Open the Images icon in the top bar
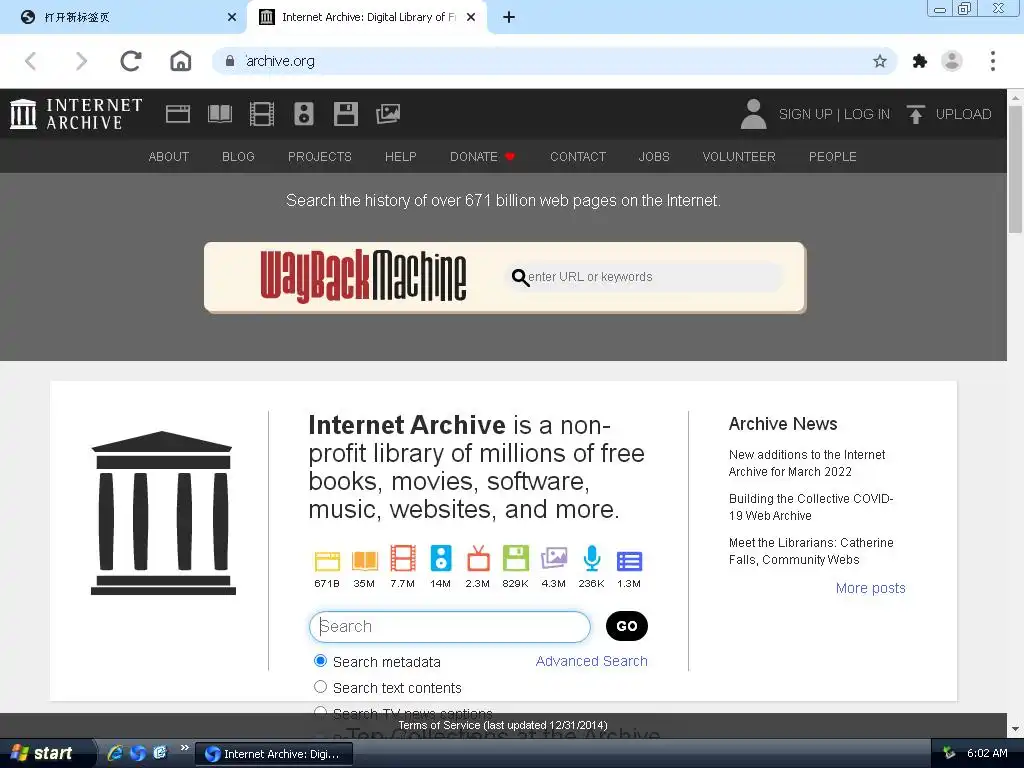Viewport: 1024px width, 768px height. [388, 114]
